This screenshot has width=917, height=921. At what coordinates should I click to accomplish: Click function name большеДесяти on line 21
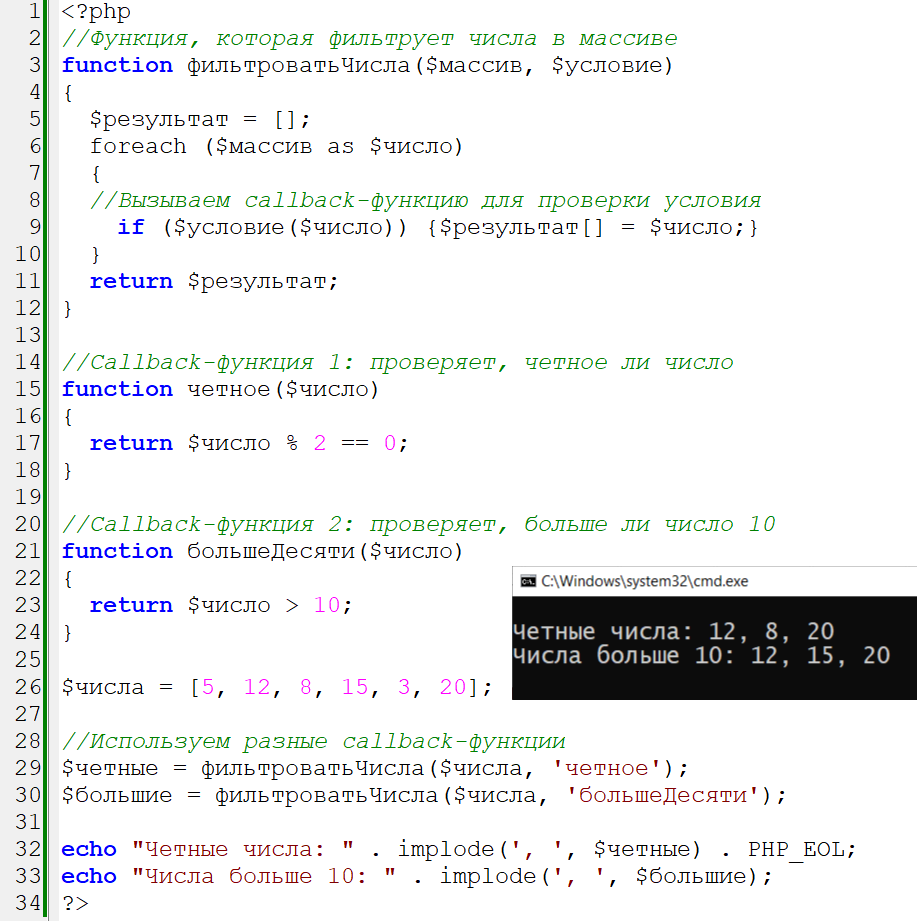click(x=271, y=552)
